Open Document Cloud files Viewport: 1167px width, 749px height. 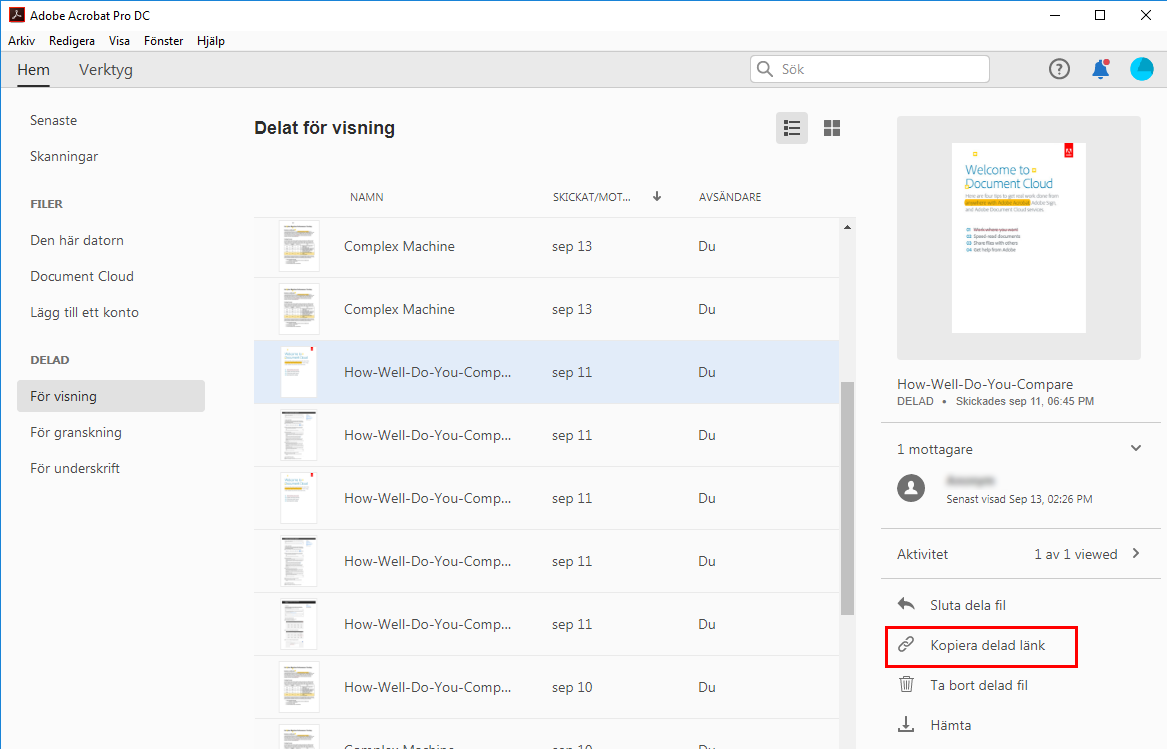82,276
